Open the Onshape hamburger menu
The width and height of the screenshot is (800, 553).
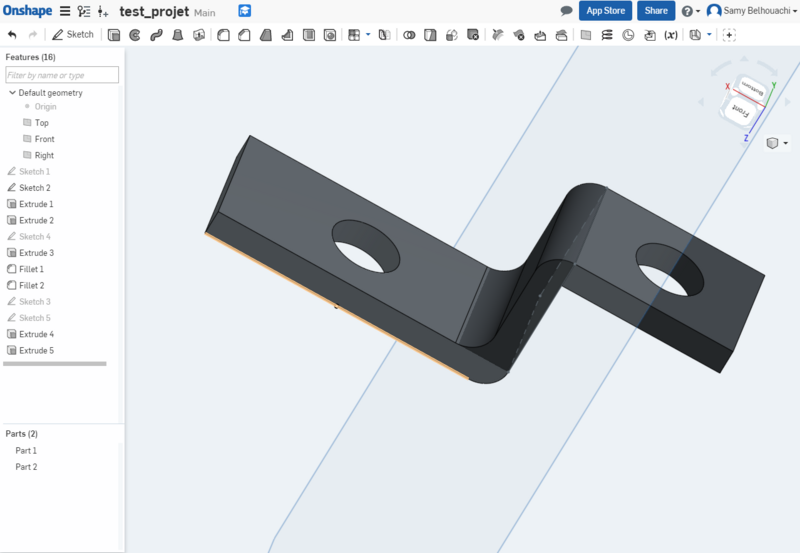pos(65,11)
